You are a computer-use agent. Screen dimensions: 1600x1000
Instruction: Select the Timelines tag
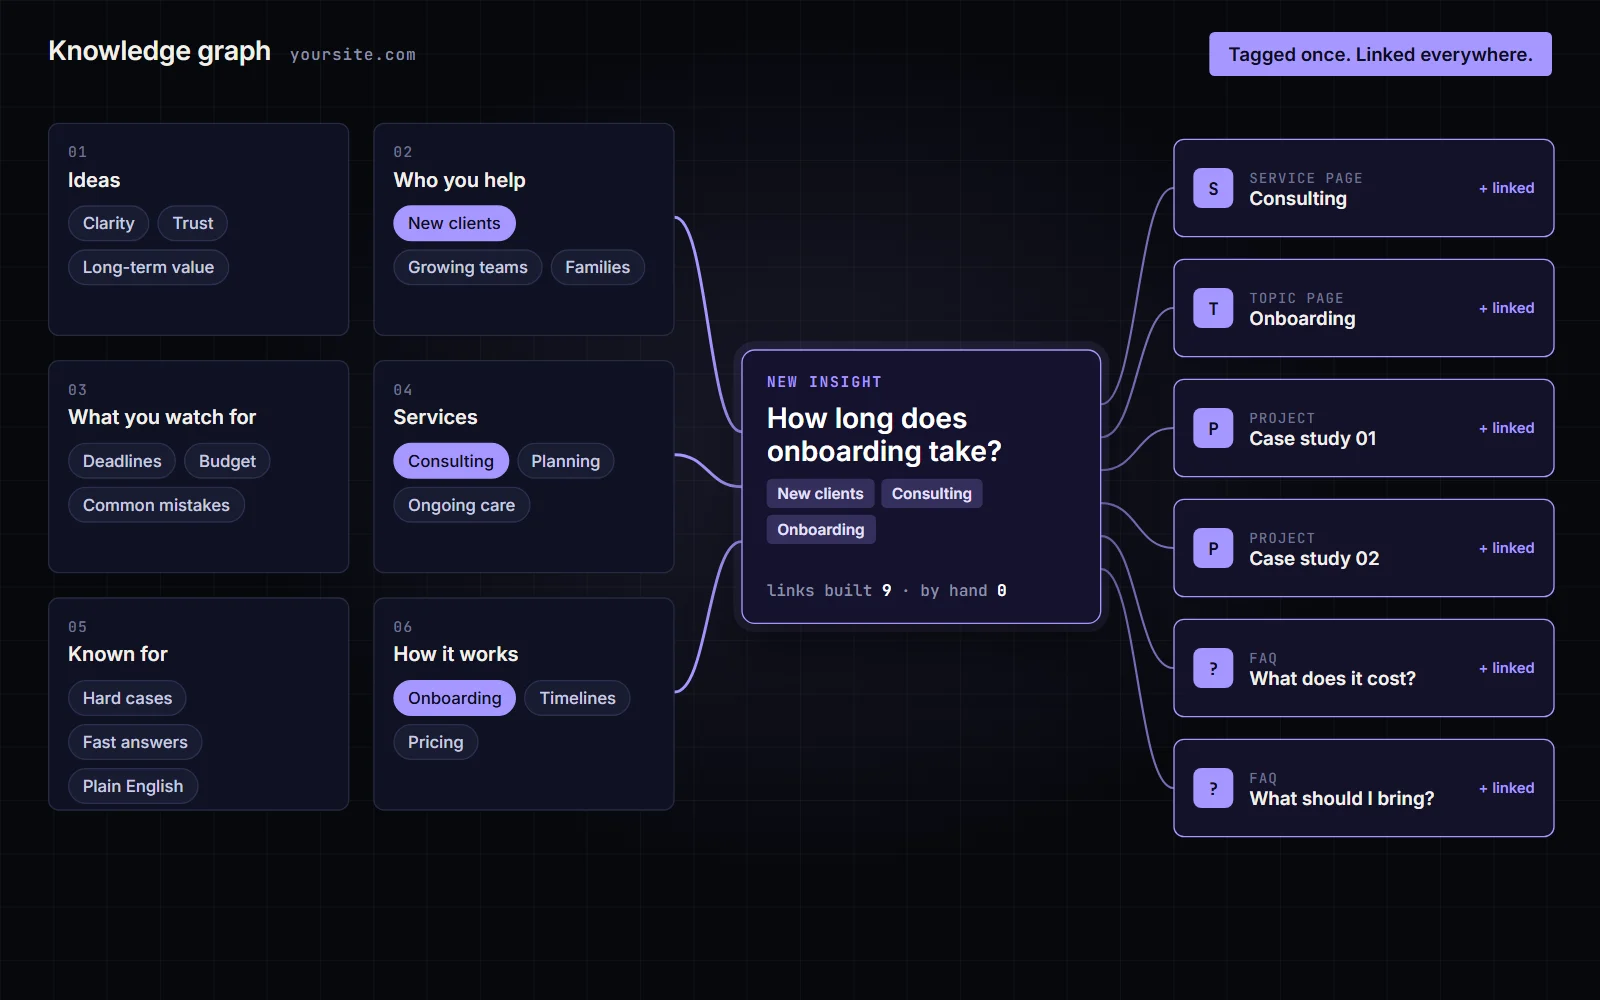click(577, 698)
